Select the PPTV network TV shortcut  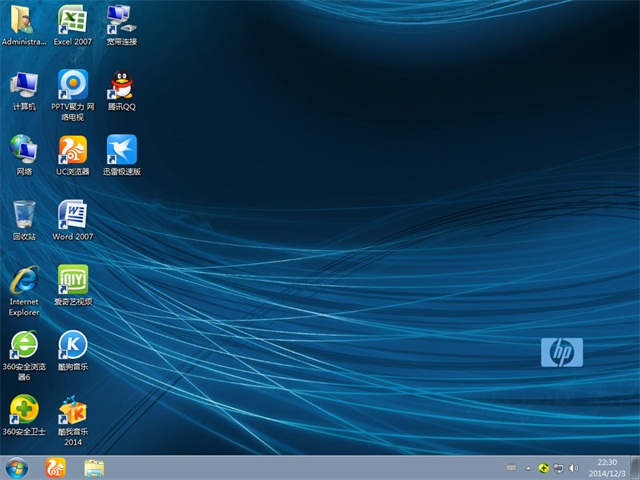(72, 85)
